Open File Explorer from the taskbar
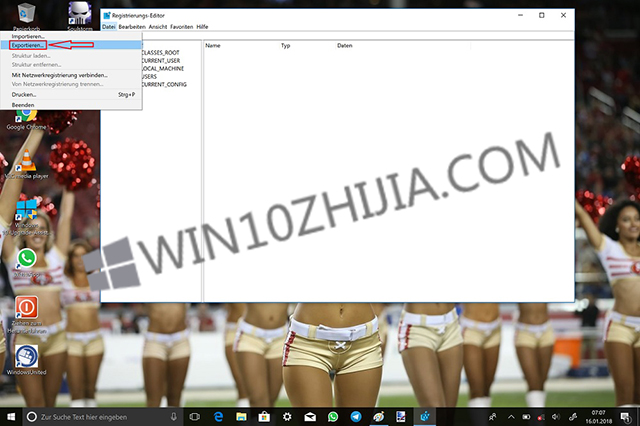The image size is (640, 426). pyautogui.click(x=241, y=417)
